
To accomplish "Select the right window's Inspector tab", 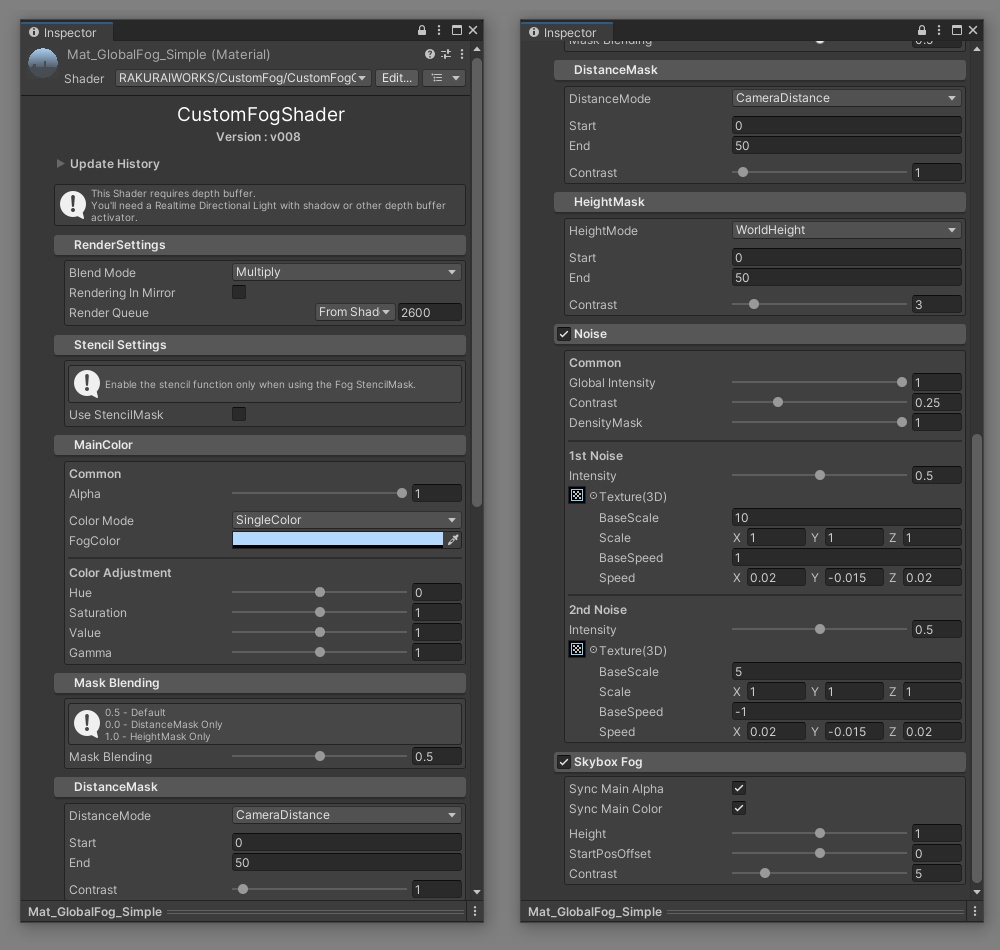I will [565, 31].
